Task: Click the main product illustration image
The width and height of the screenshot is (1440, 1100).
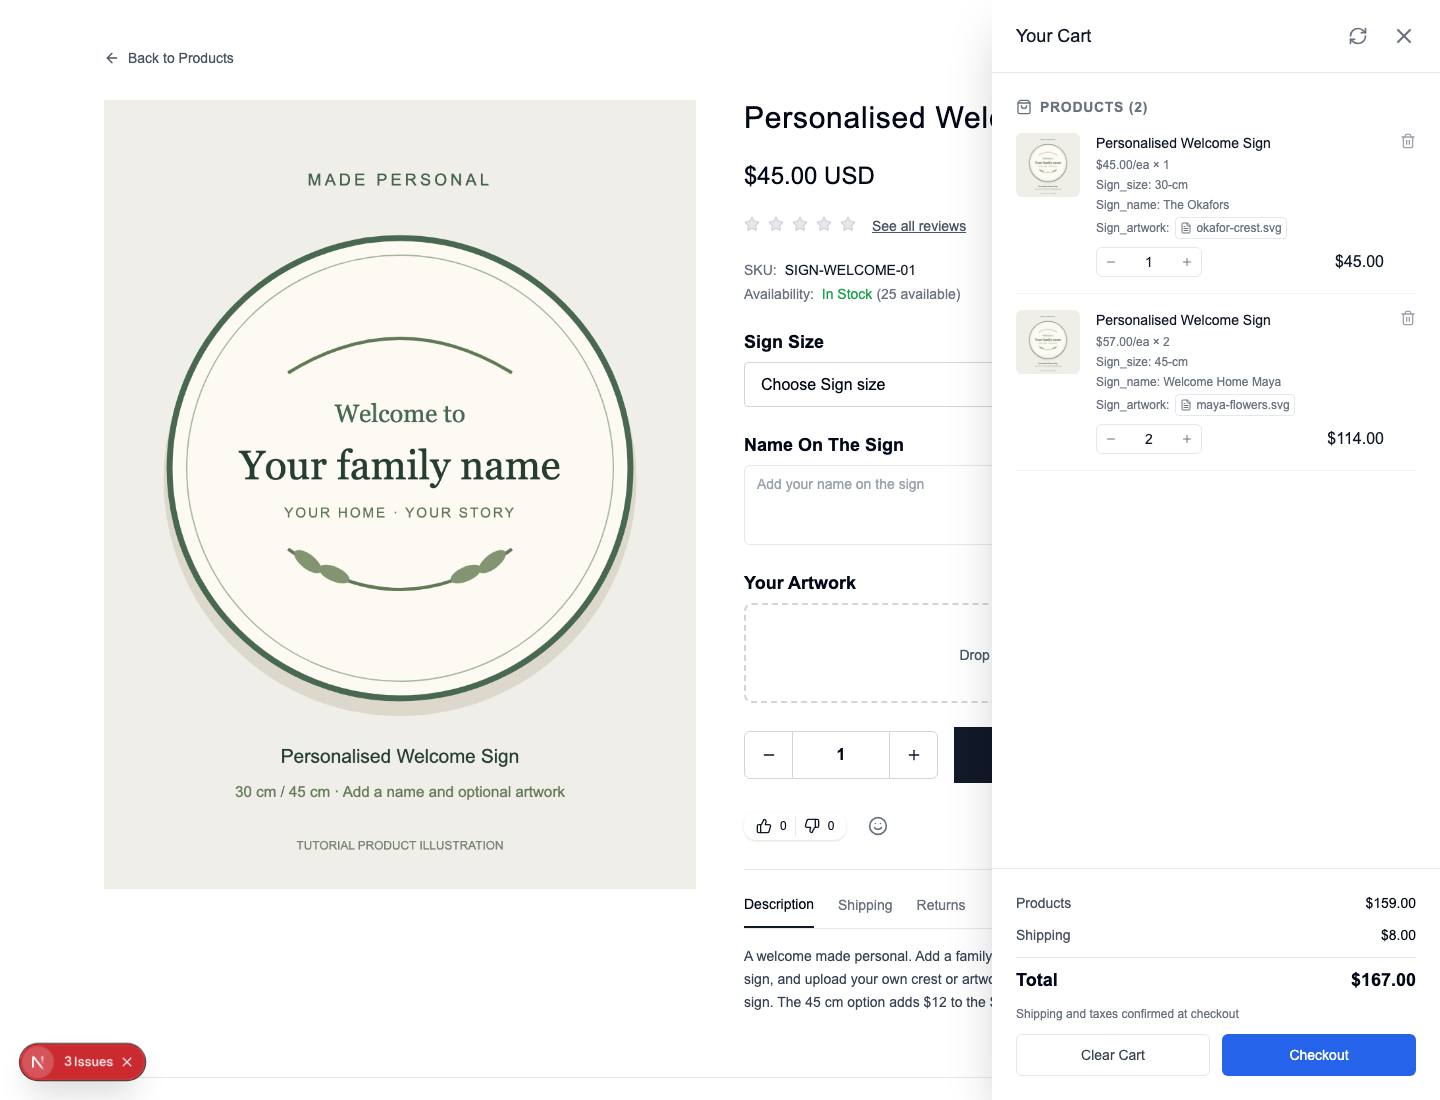Action: pos(400,494)
